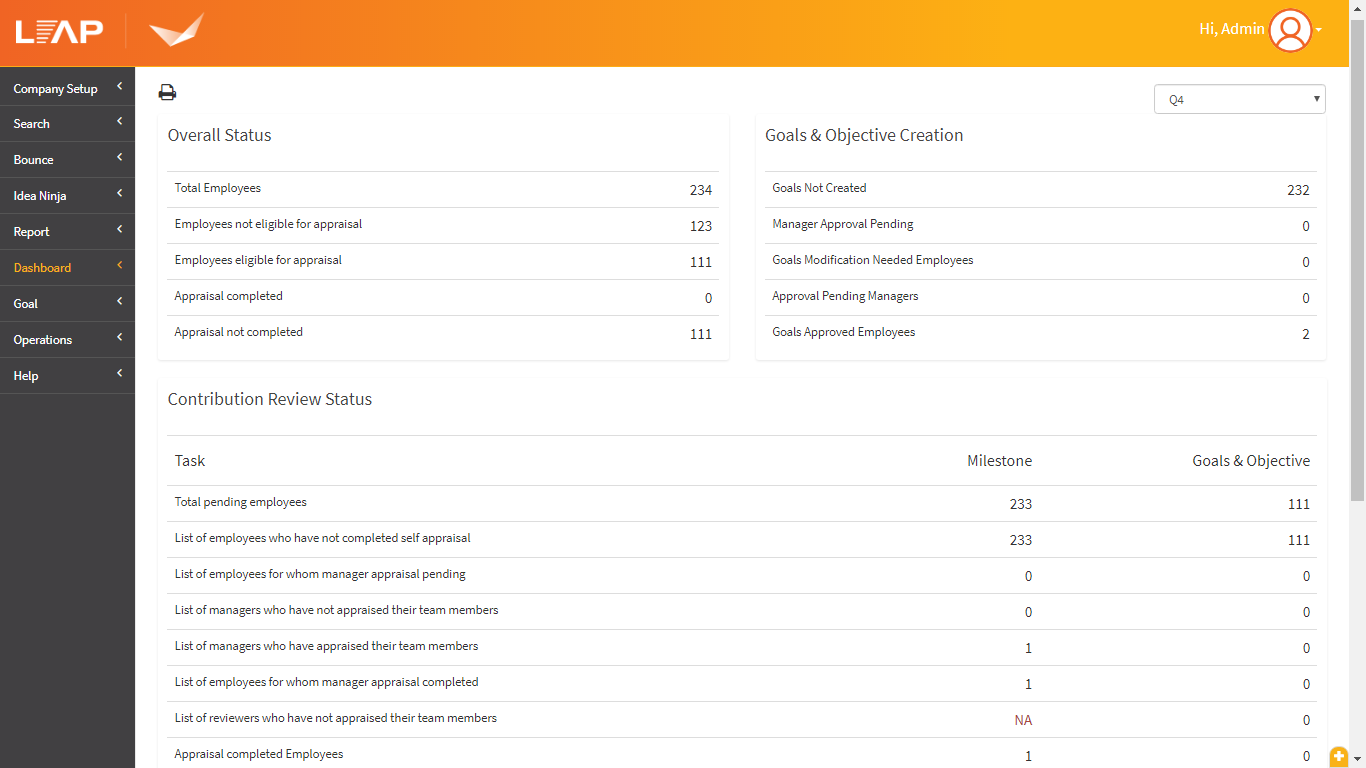Click Goals Approved Employees value 2
Viewport: 1366px width, 768px height.
[1306, 334]
